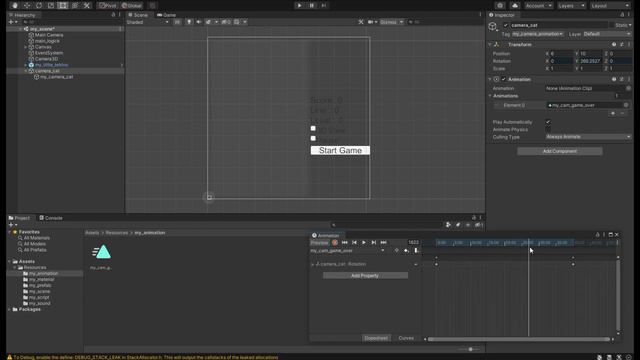Toggle the Hierarchy panel lock icon
640x360 pixels.
coord(113,15)
